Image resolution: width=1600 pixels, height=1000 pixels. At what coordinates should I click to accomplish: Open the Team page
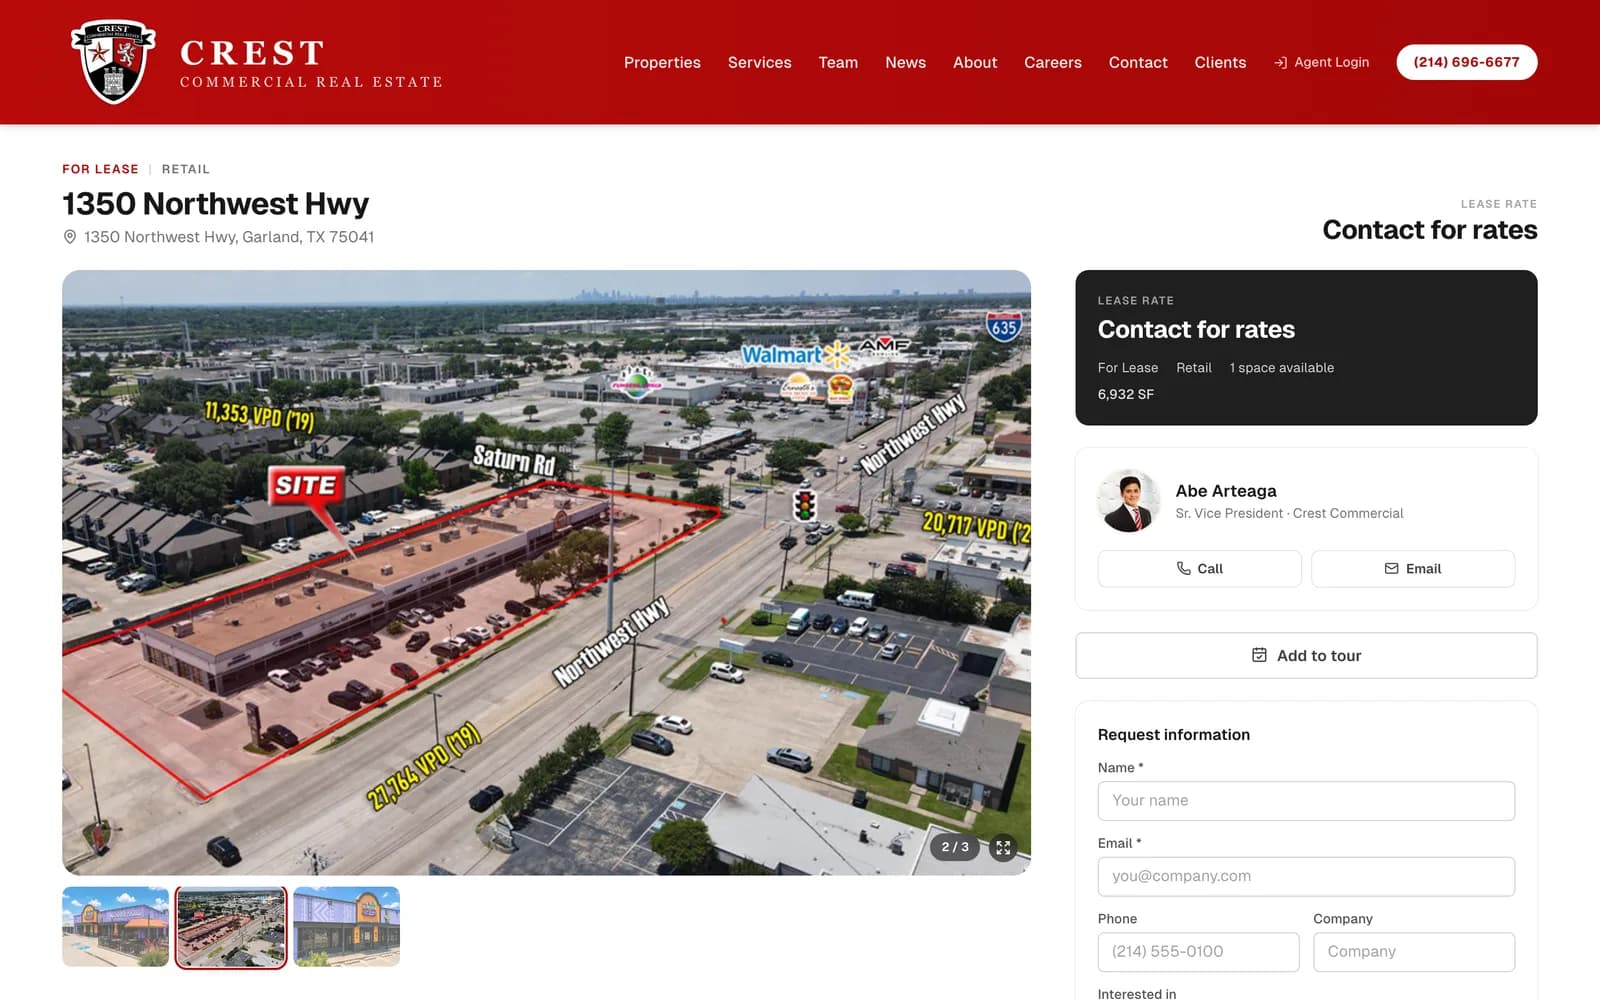[838, 62]
